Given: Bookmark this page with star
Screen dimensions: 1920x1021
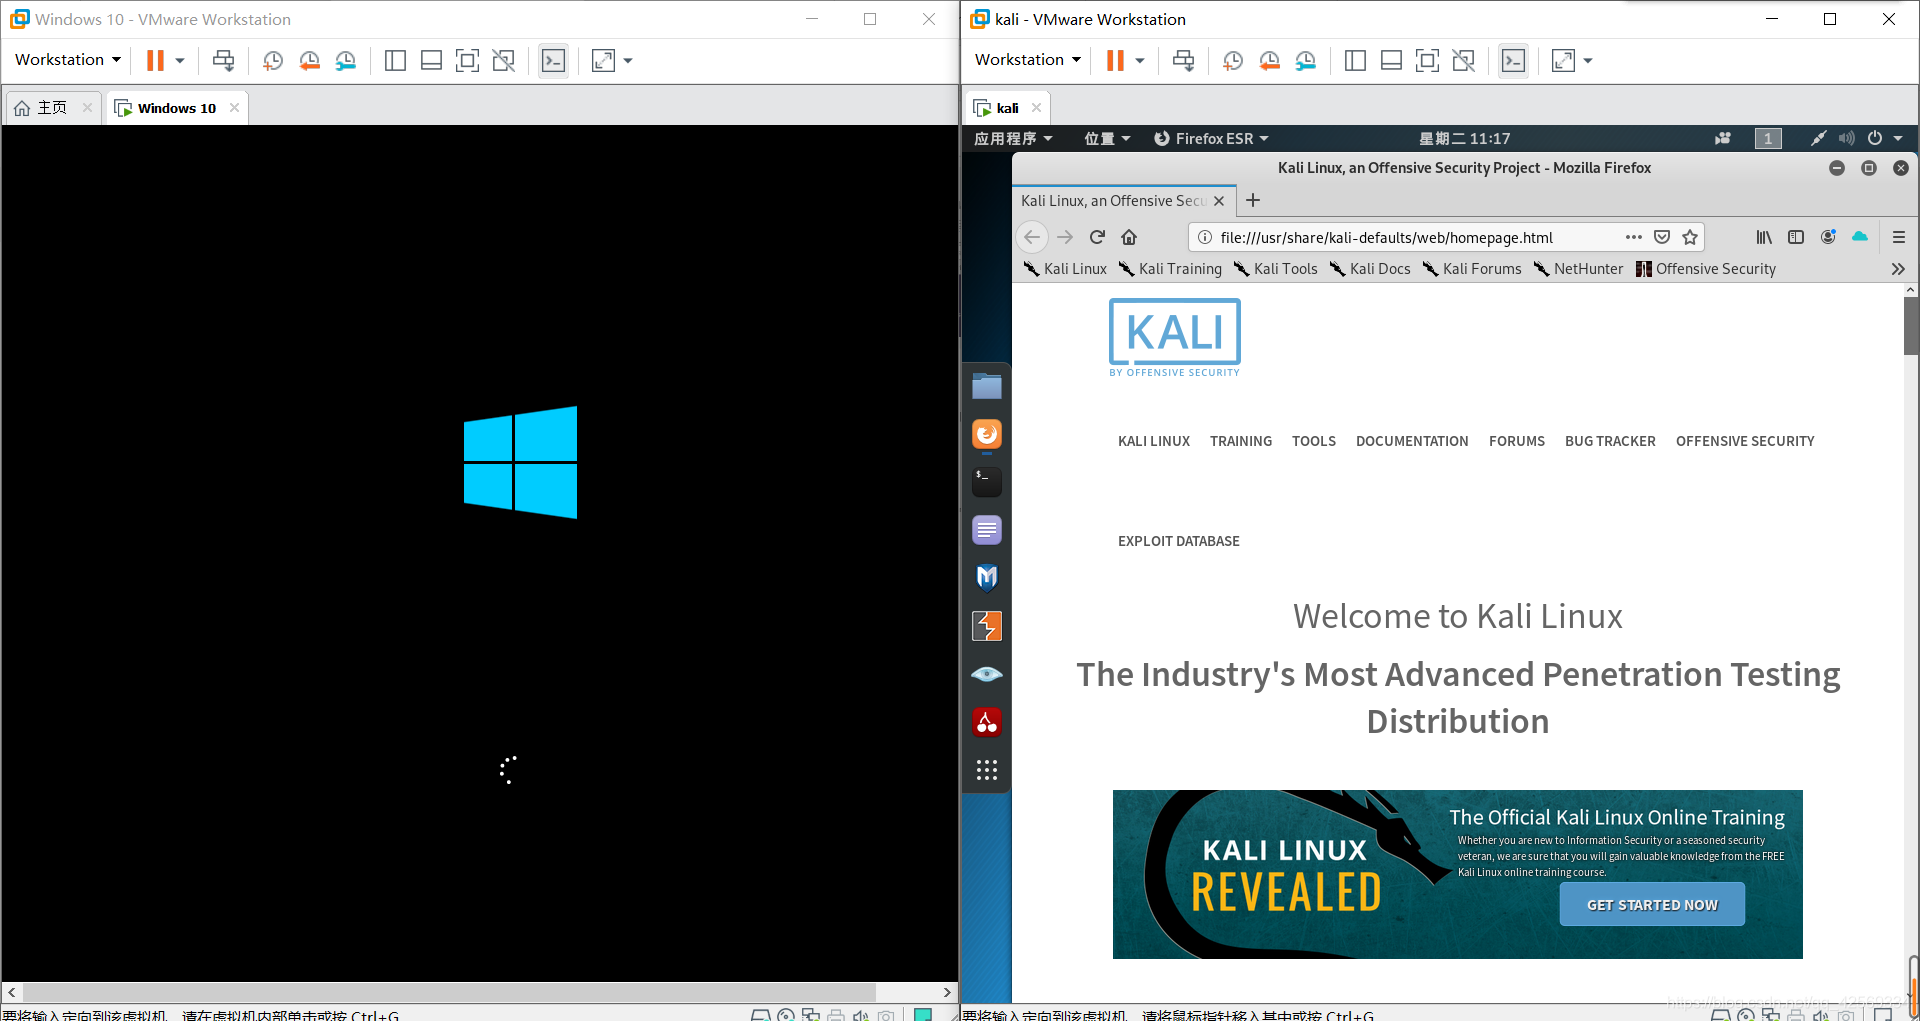Looking at the screenshot, I should click(x=1690, y=237).
